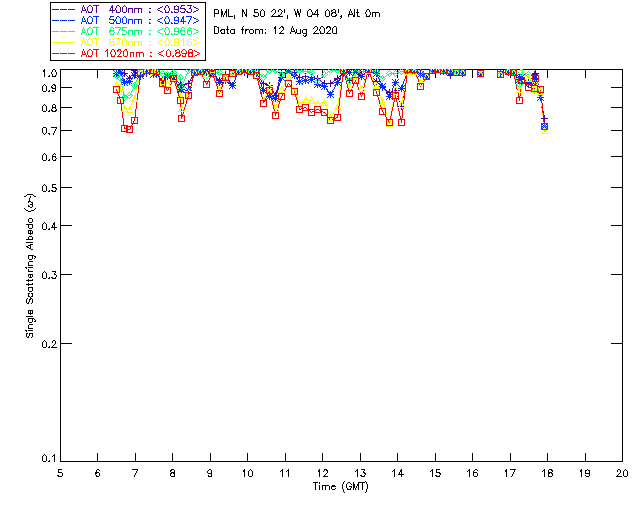The height and width of the screenshot is (512, 640).
Task: Click x-axis tick label 11
Action: (x=285, y=474)
